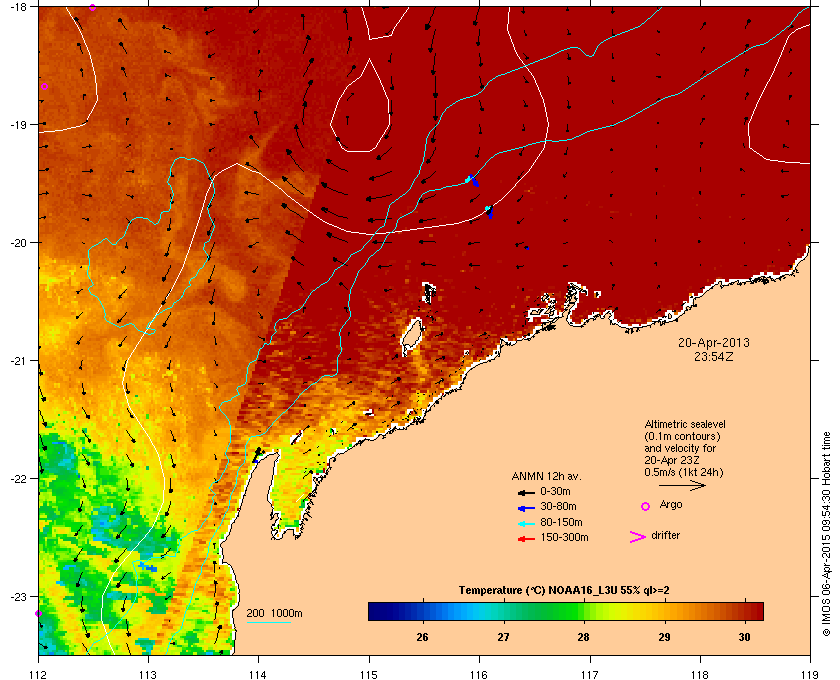Click the Temperature NOAA16_L3U colorbar title
The image size is (840, 680).
(564, 590)
